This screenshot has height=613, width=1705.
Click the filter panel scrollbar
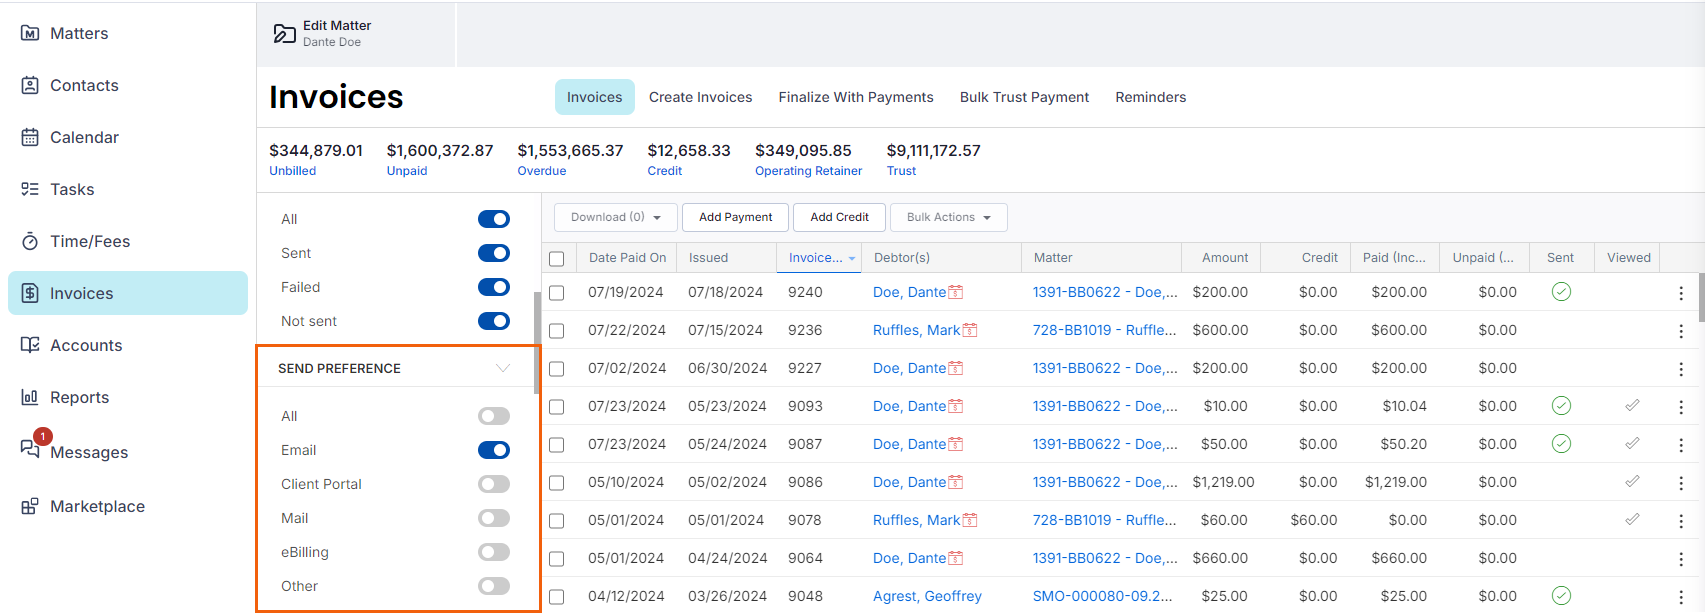[538, 342]
